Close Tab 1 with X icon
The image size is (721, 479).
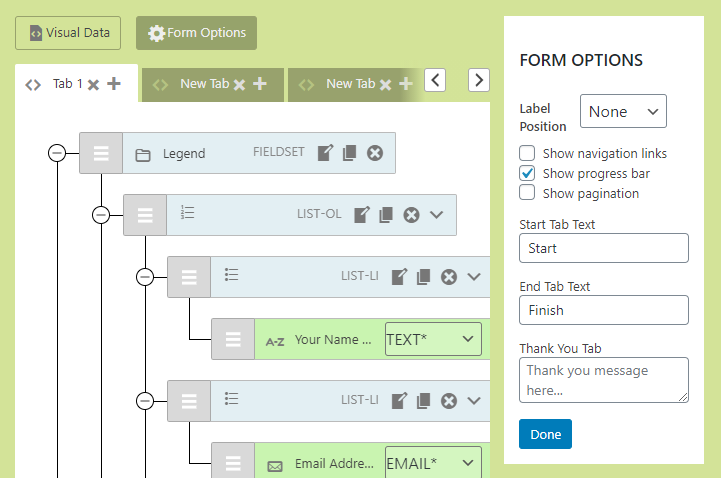coord(93,85)
